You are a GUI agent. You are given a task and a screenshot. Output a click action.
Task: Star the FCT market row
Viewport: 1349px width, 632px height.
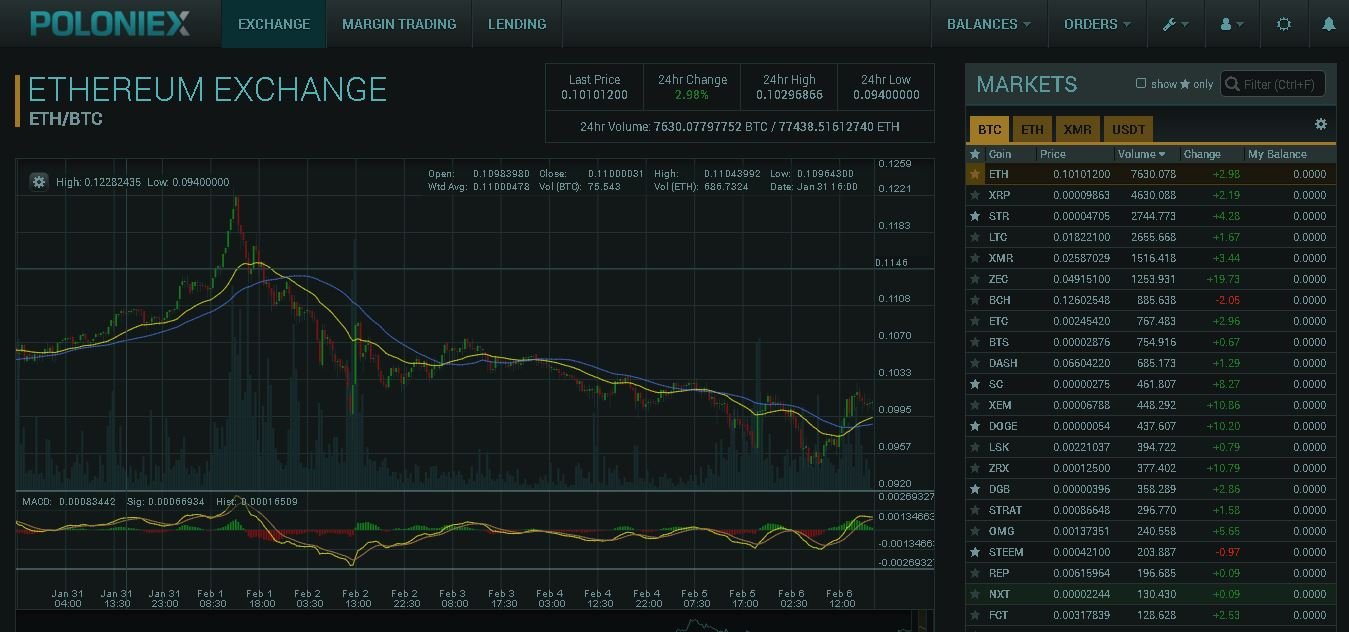974,615
